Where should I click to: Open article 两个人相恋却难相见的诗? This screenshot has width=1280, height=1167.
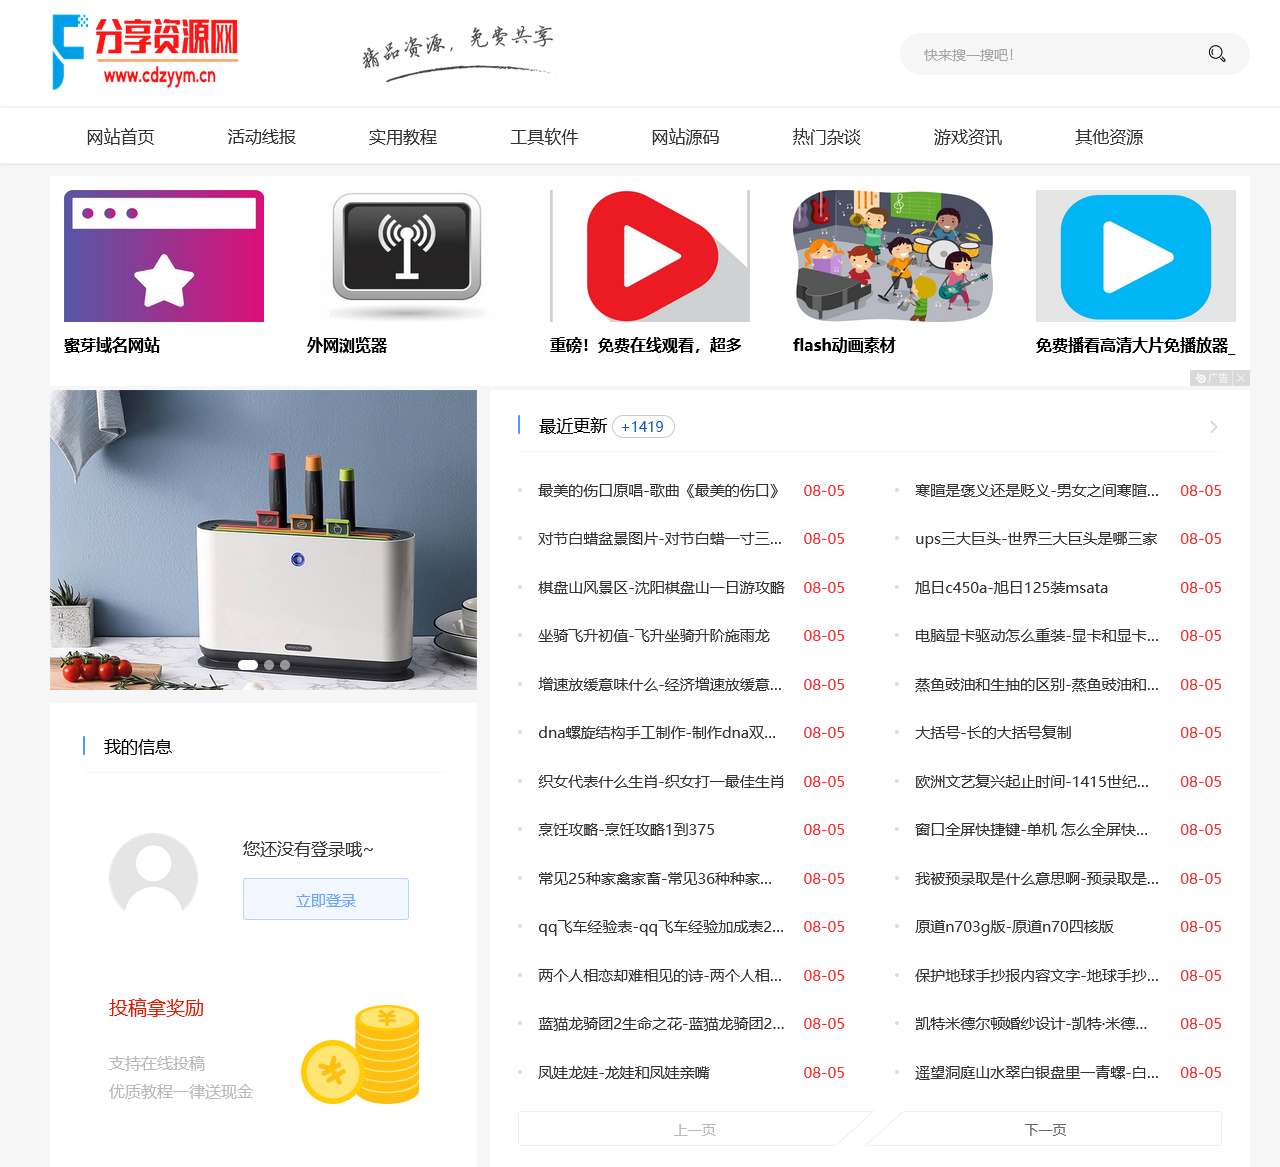(660, 975)
